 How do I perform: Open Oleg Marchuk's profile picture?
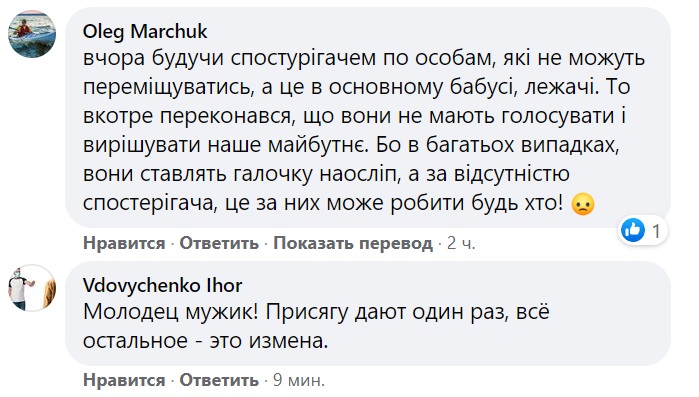(x=32, y=34)
